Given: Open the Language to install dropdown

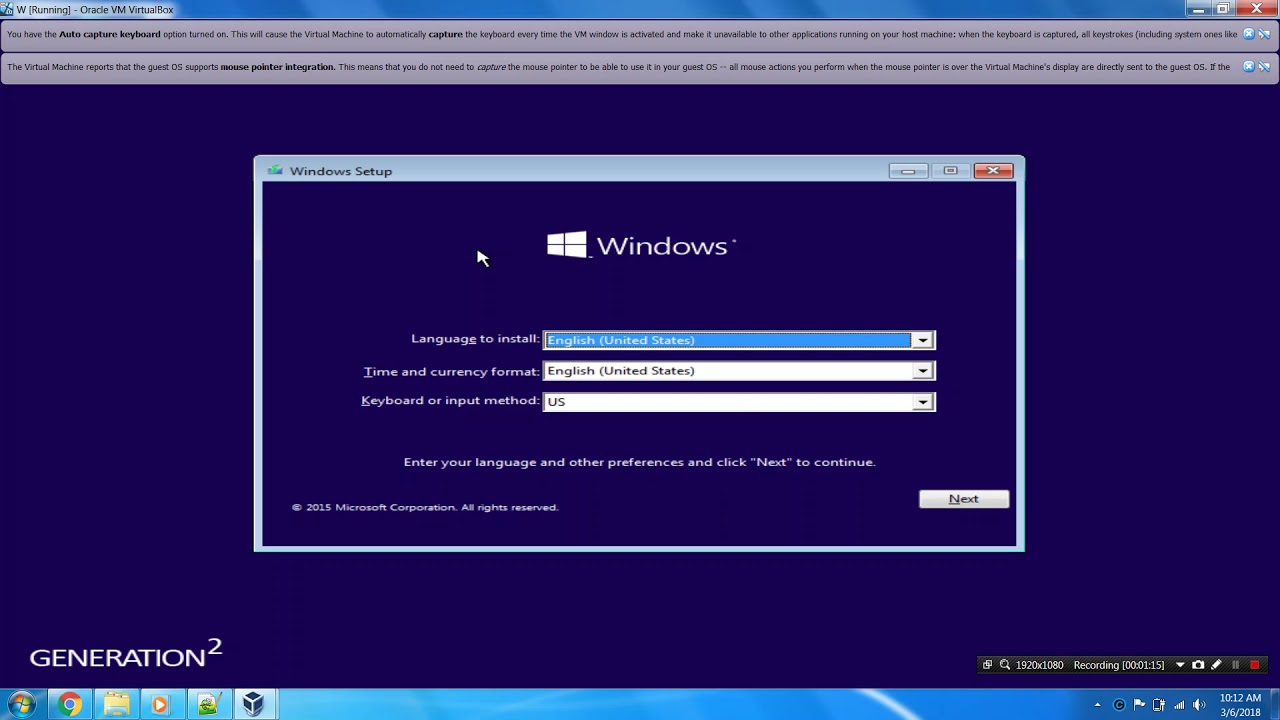Looking at the screenshot, I should [739, 340].
